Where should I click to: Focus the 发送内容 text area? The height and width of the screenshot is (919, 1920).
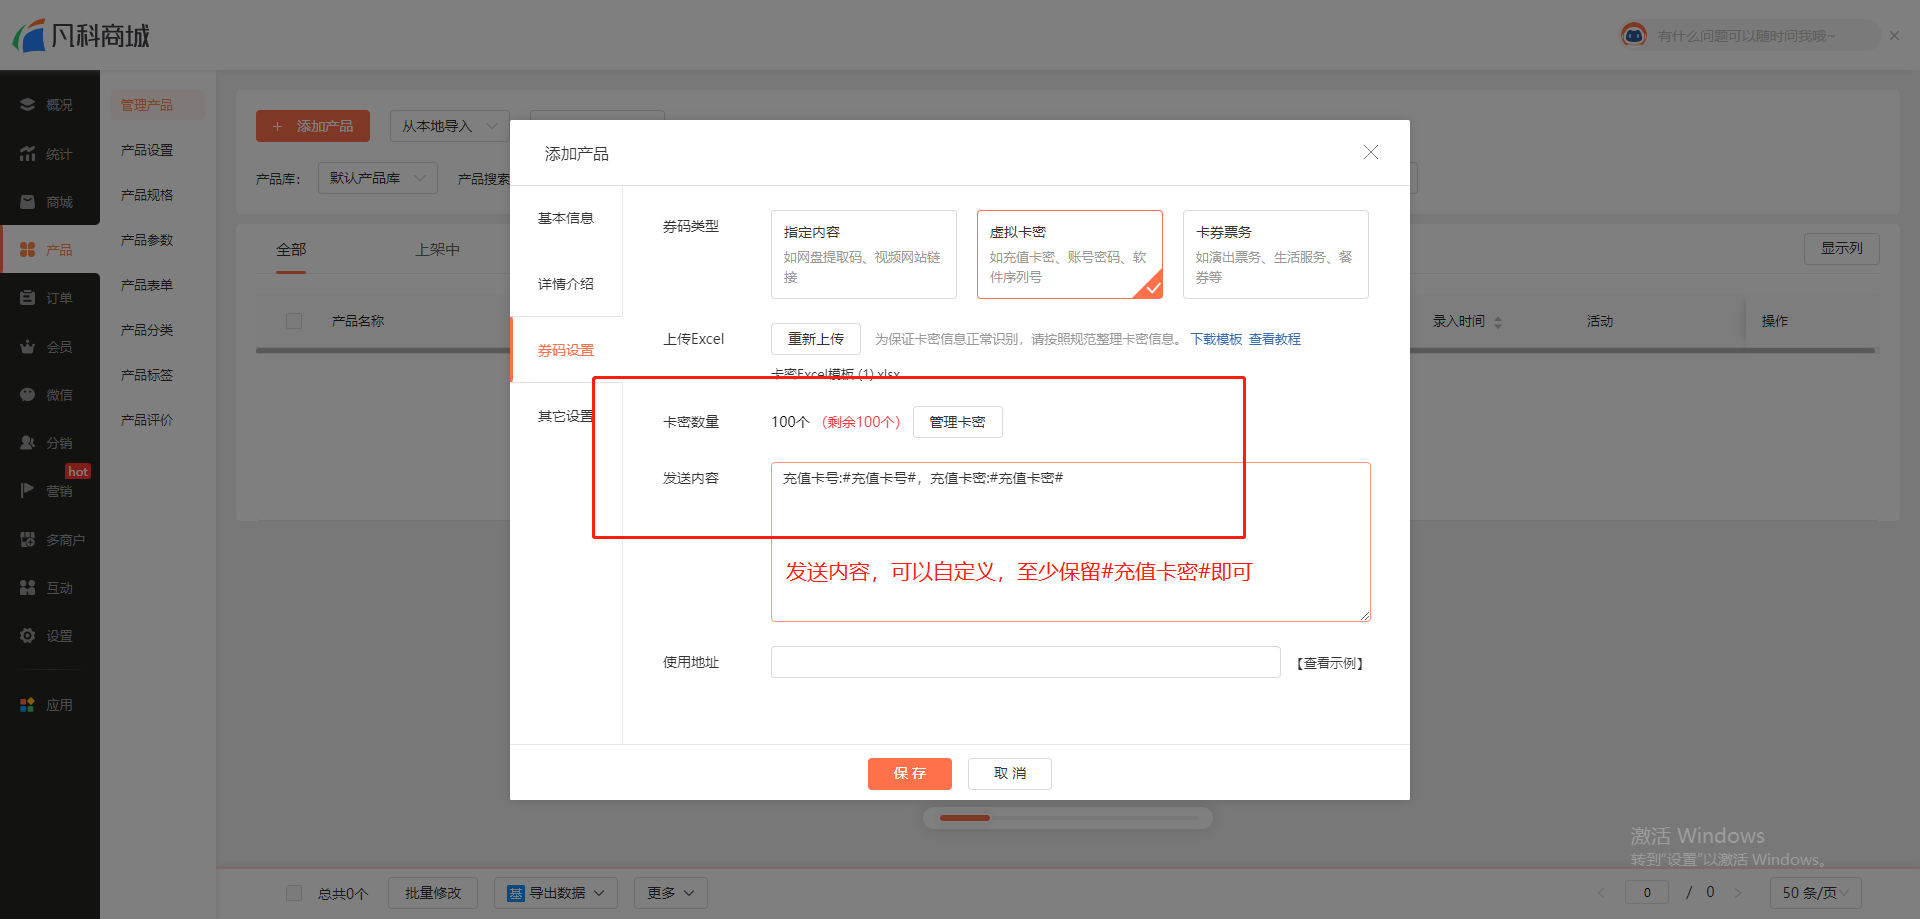pyautogui.click(x=1071, y=542)
